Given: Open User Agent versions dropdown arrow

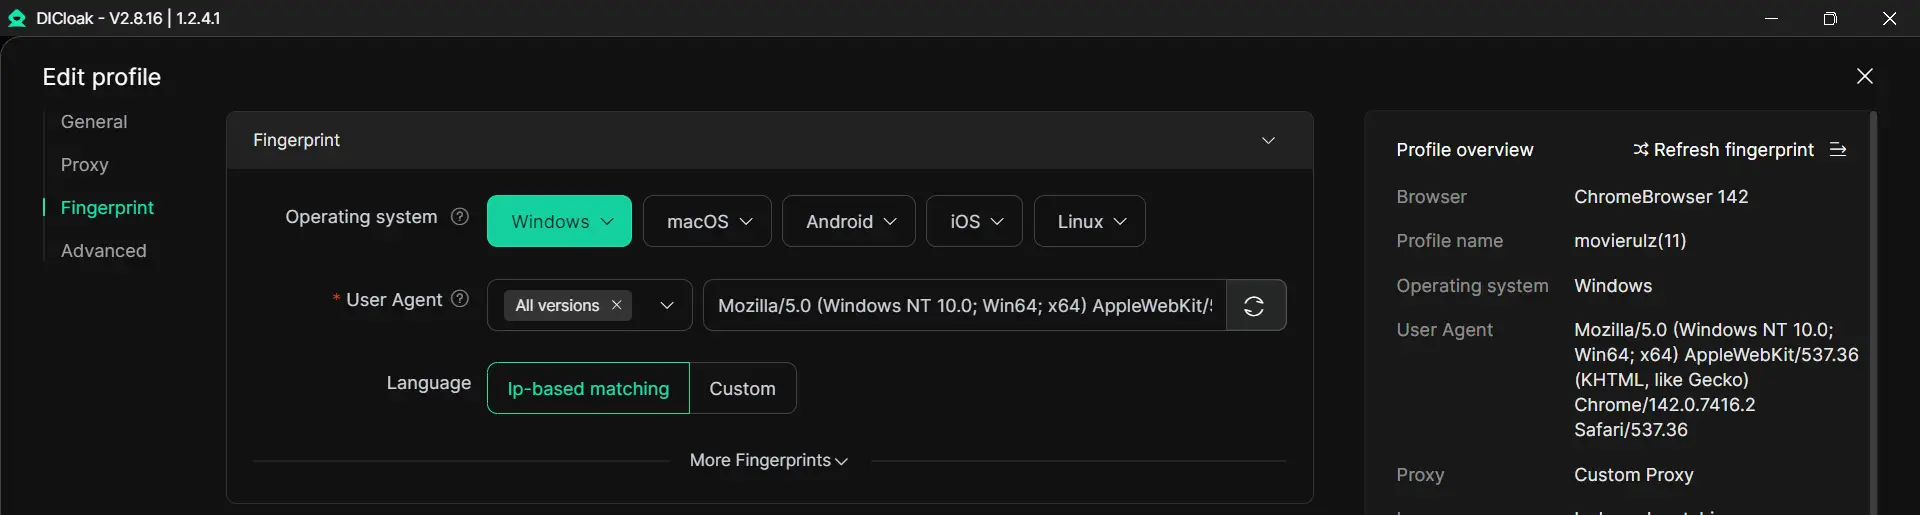Looking at the screenshot, I should click(667, 306).
